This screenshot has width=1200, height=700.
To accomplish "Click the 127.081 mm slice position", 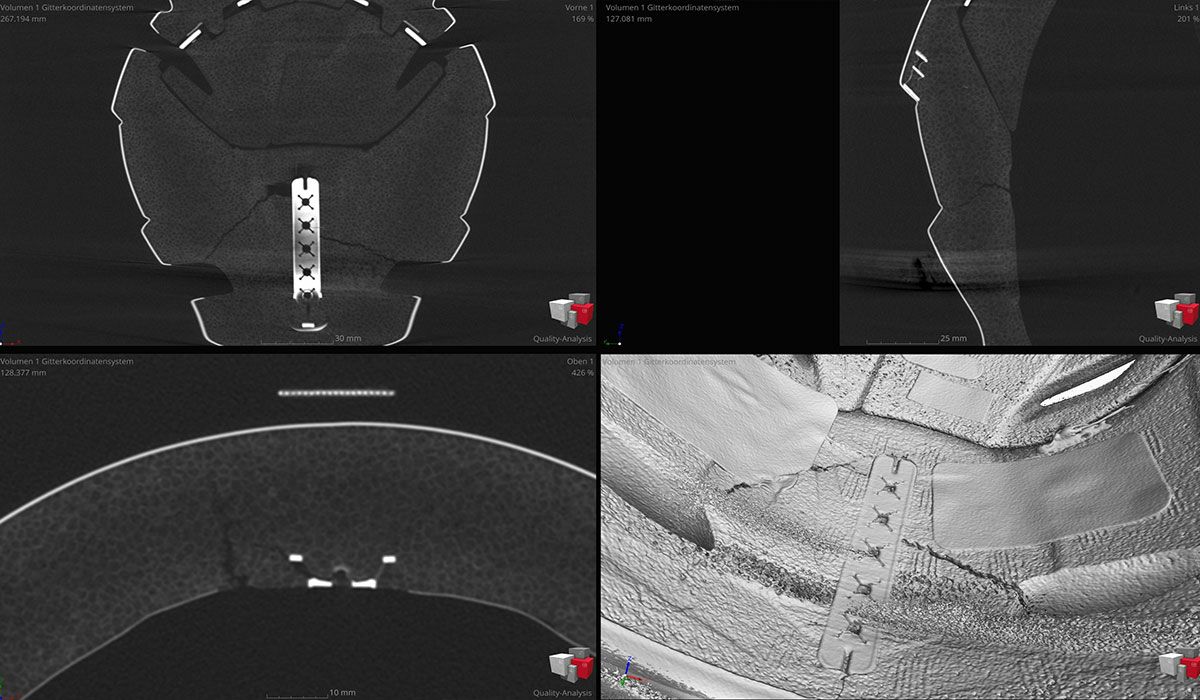I will click(x=628, y=19).
